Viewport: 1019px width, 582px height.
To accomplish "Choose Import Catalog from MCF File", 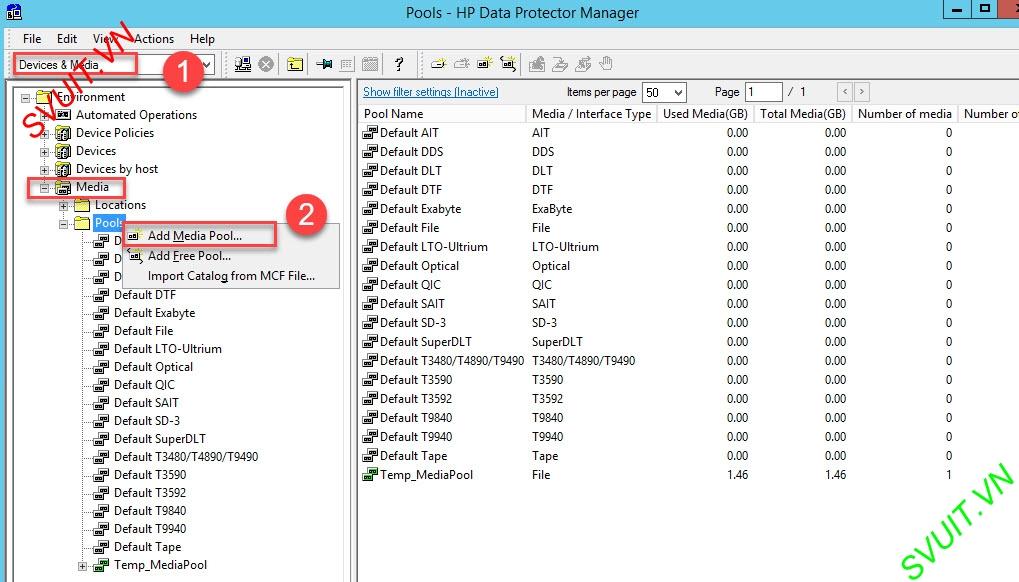I will 231,276.
